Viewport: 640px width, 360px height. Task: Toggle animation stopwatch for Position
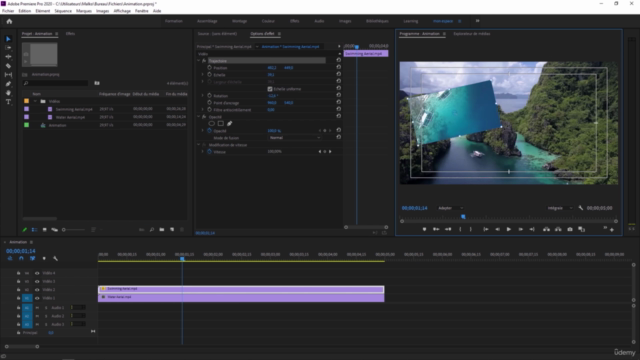(x=209, y=67)
